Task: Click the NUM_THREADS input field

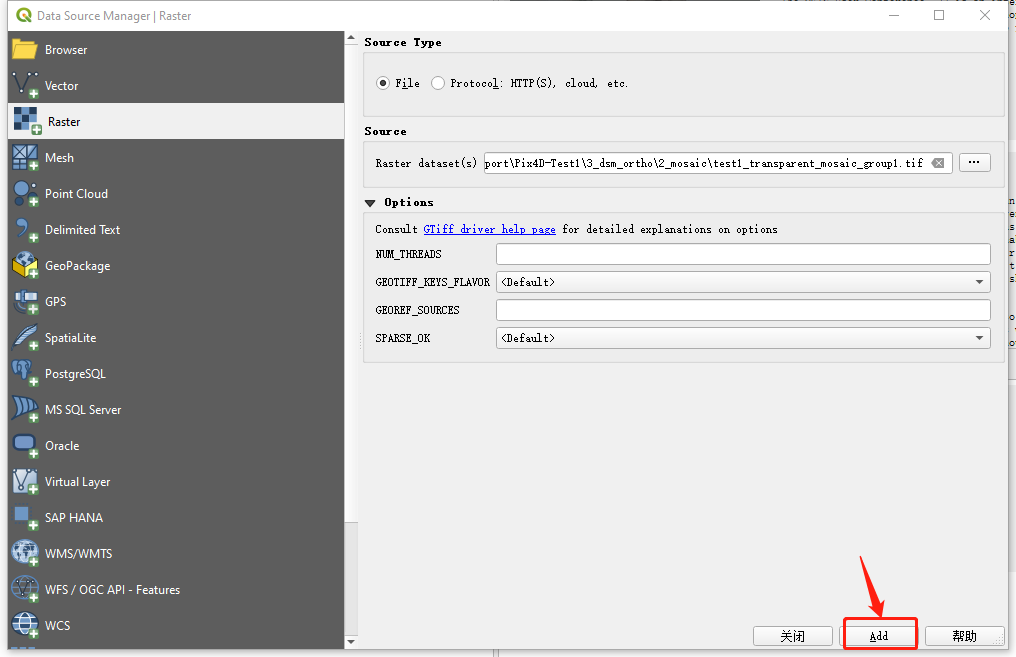Action: coord(743,254)
